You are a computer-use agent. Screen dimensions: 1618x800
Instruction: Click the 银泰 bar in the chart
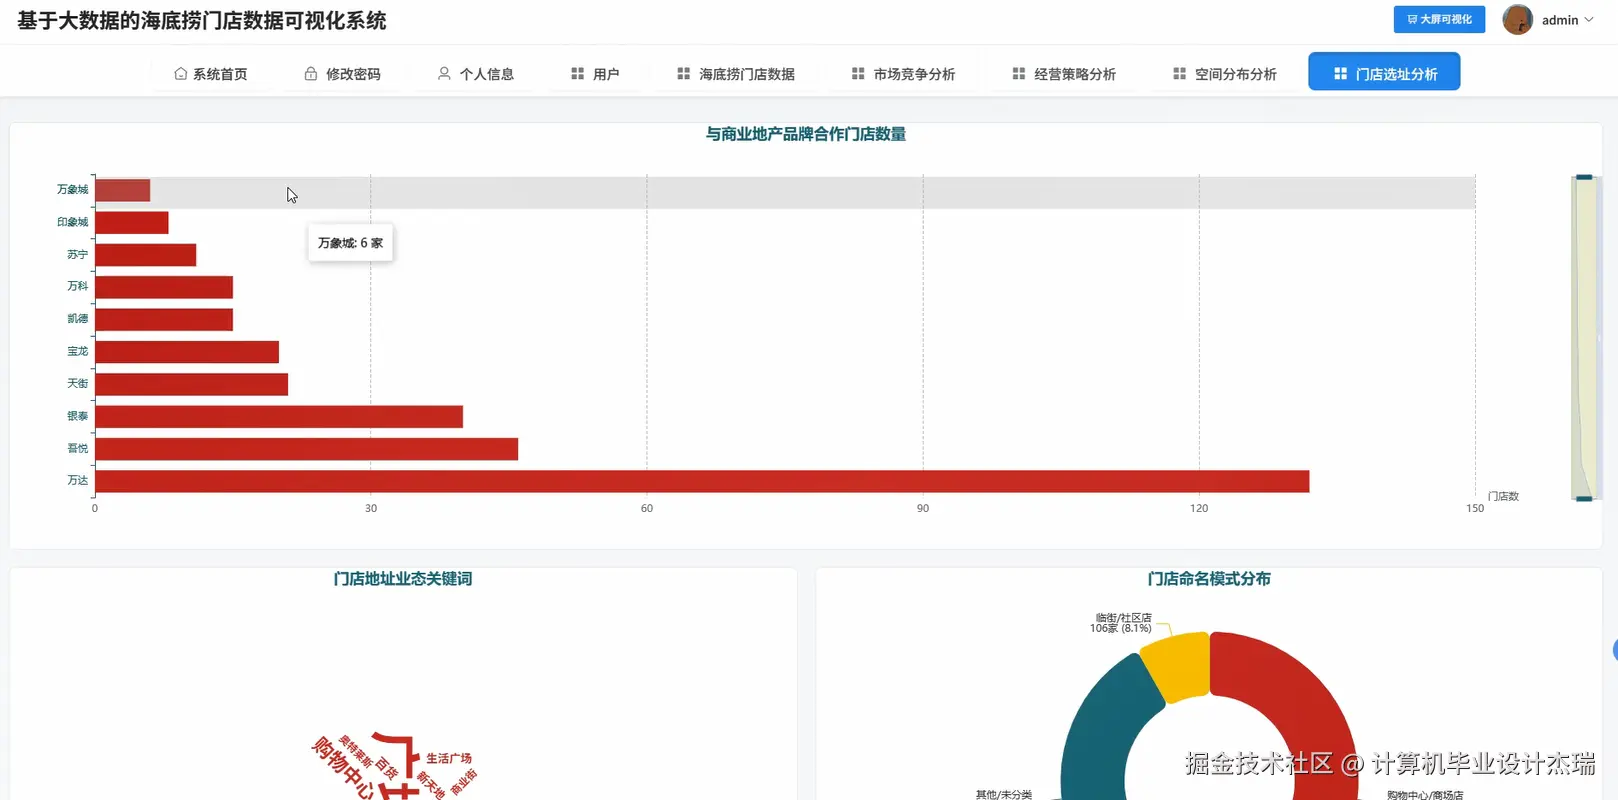(x=279, y=416)
